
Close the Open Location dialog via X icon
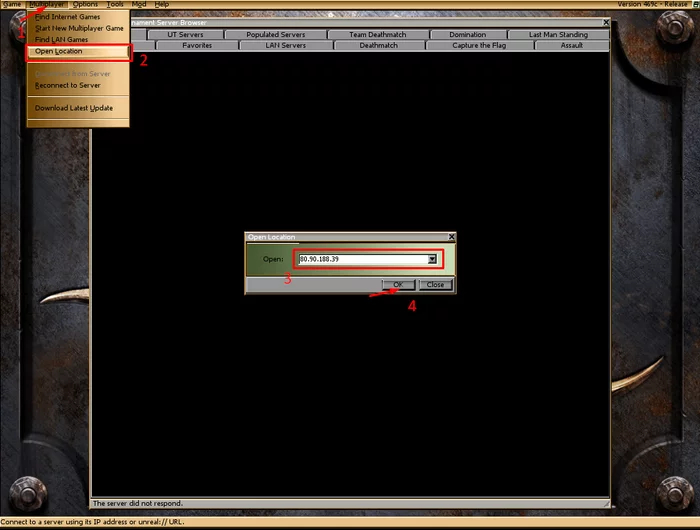point(451,237)
